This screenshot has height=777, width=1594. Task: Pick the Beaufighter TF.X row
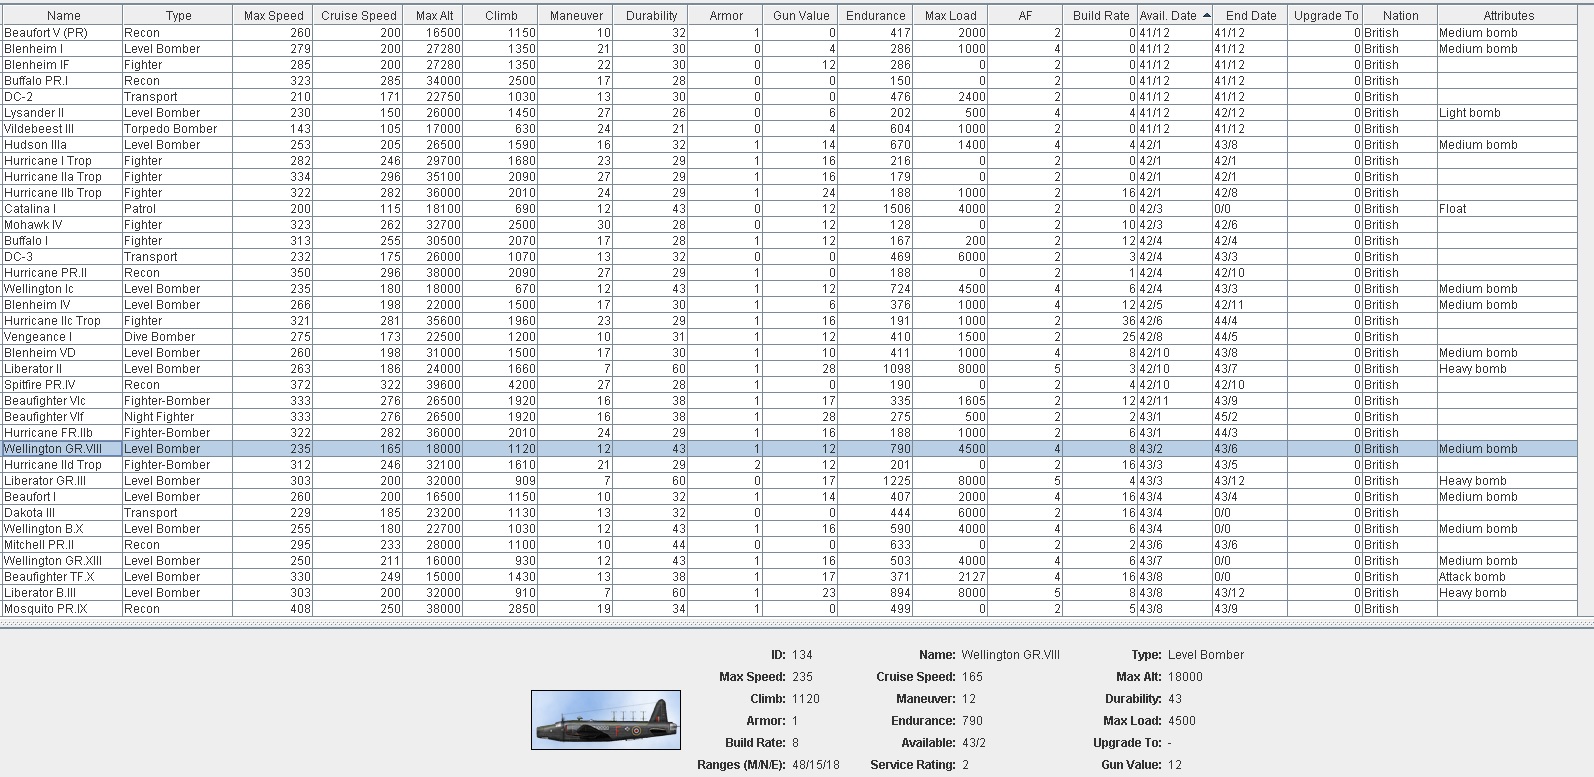click(790, 577)
